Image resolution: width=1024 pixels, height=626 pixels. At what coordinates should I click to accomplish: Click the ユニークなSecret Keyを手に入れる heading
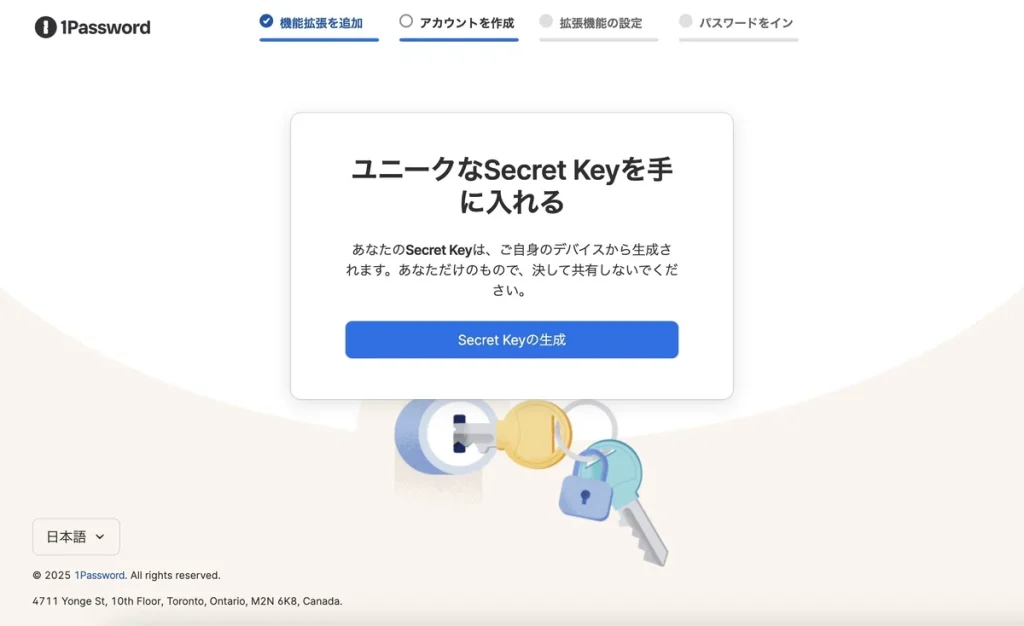click(x=511, y=185)
